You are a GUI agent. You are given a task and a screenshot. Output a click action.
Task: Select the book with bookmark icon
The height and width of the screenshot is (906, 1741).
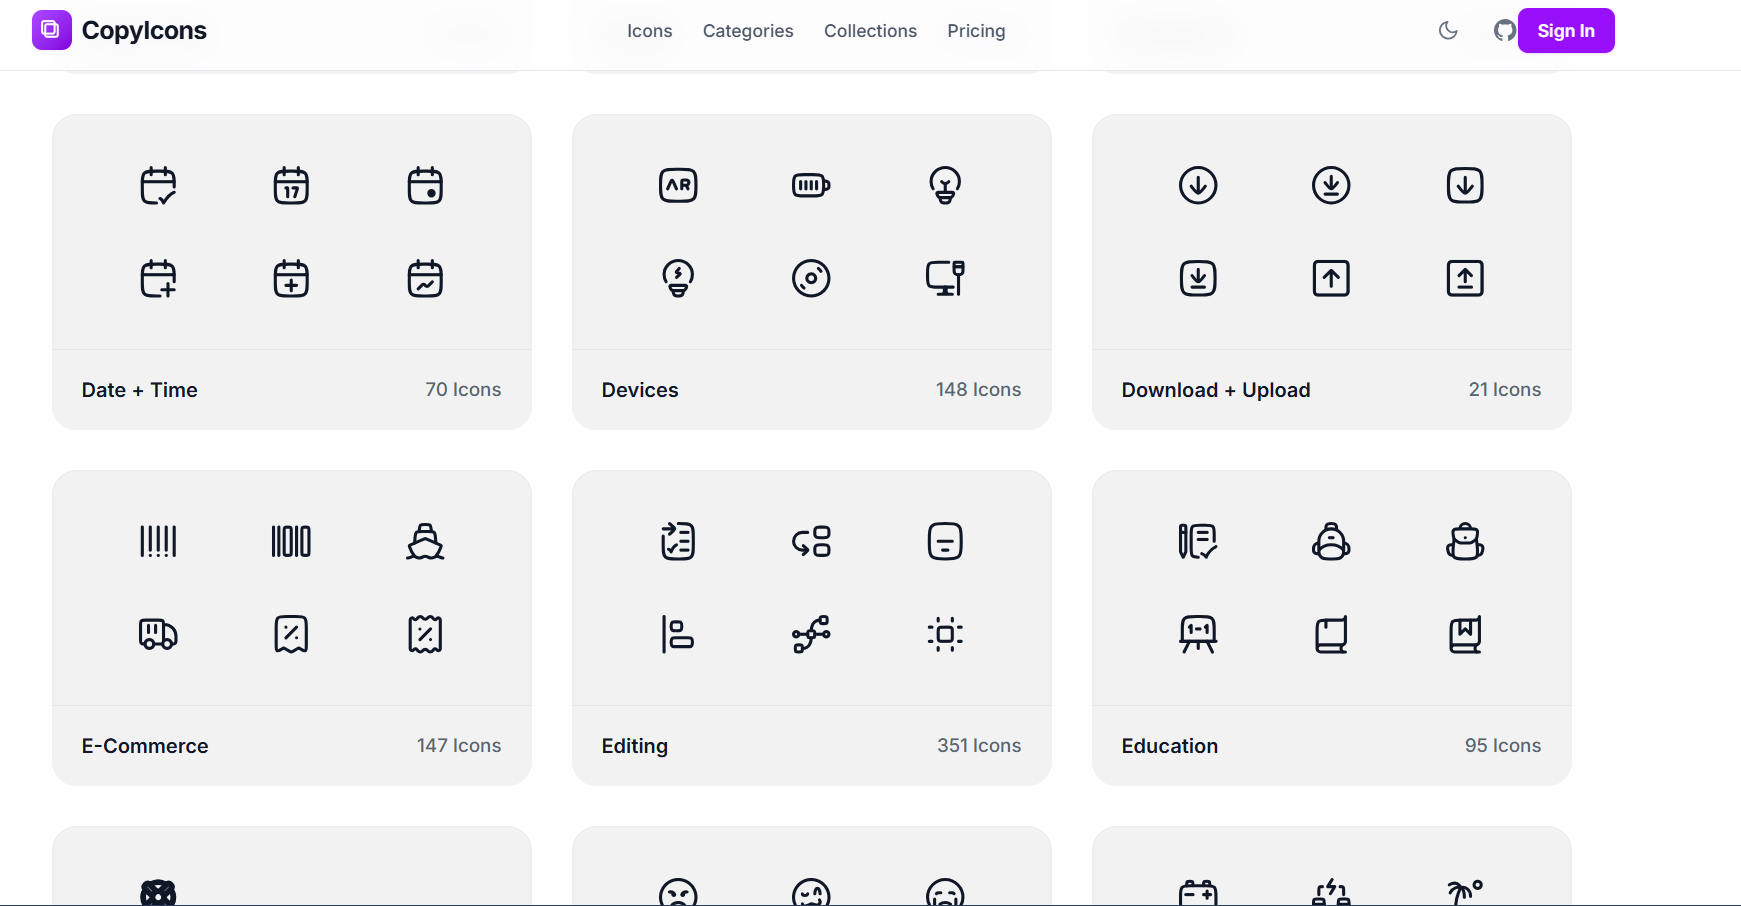[x=1465, y=634]
